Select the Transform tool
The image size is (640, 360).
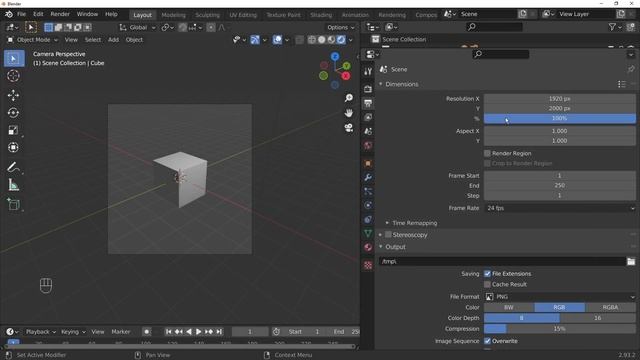click(x=13, y=147)
